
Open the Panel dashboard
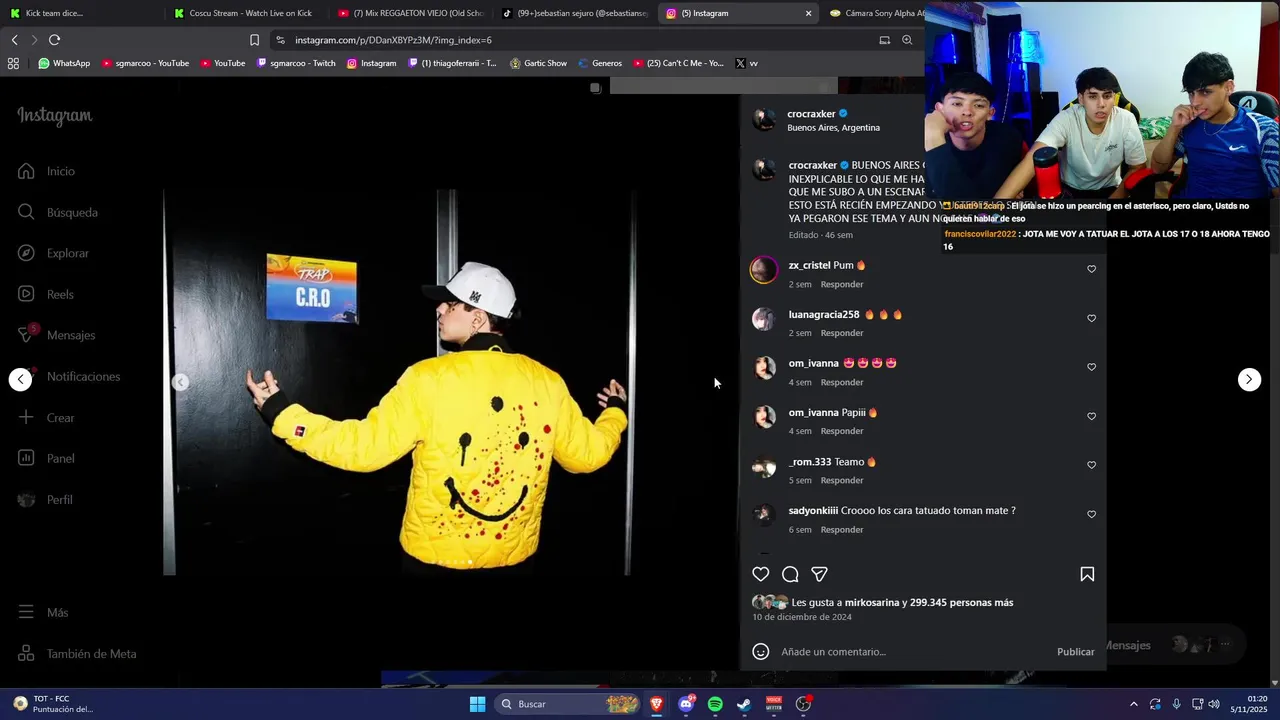click(x=46, y=458)
